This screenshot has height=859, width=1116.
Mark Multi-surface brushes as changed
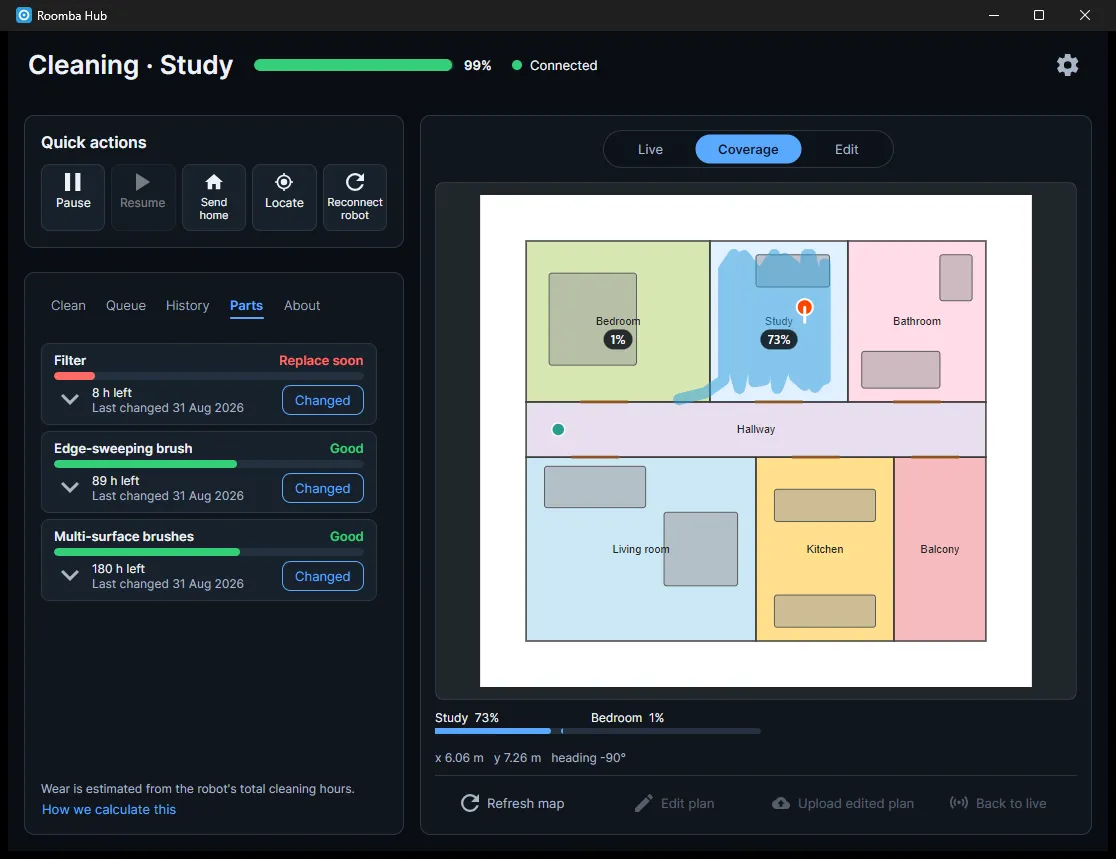click(322, 576)
